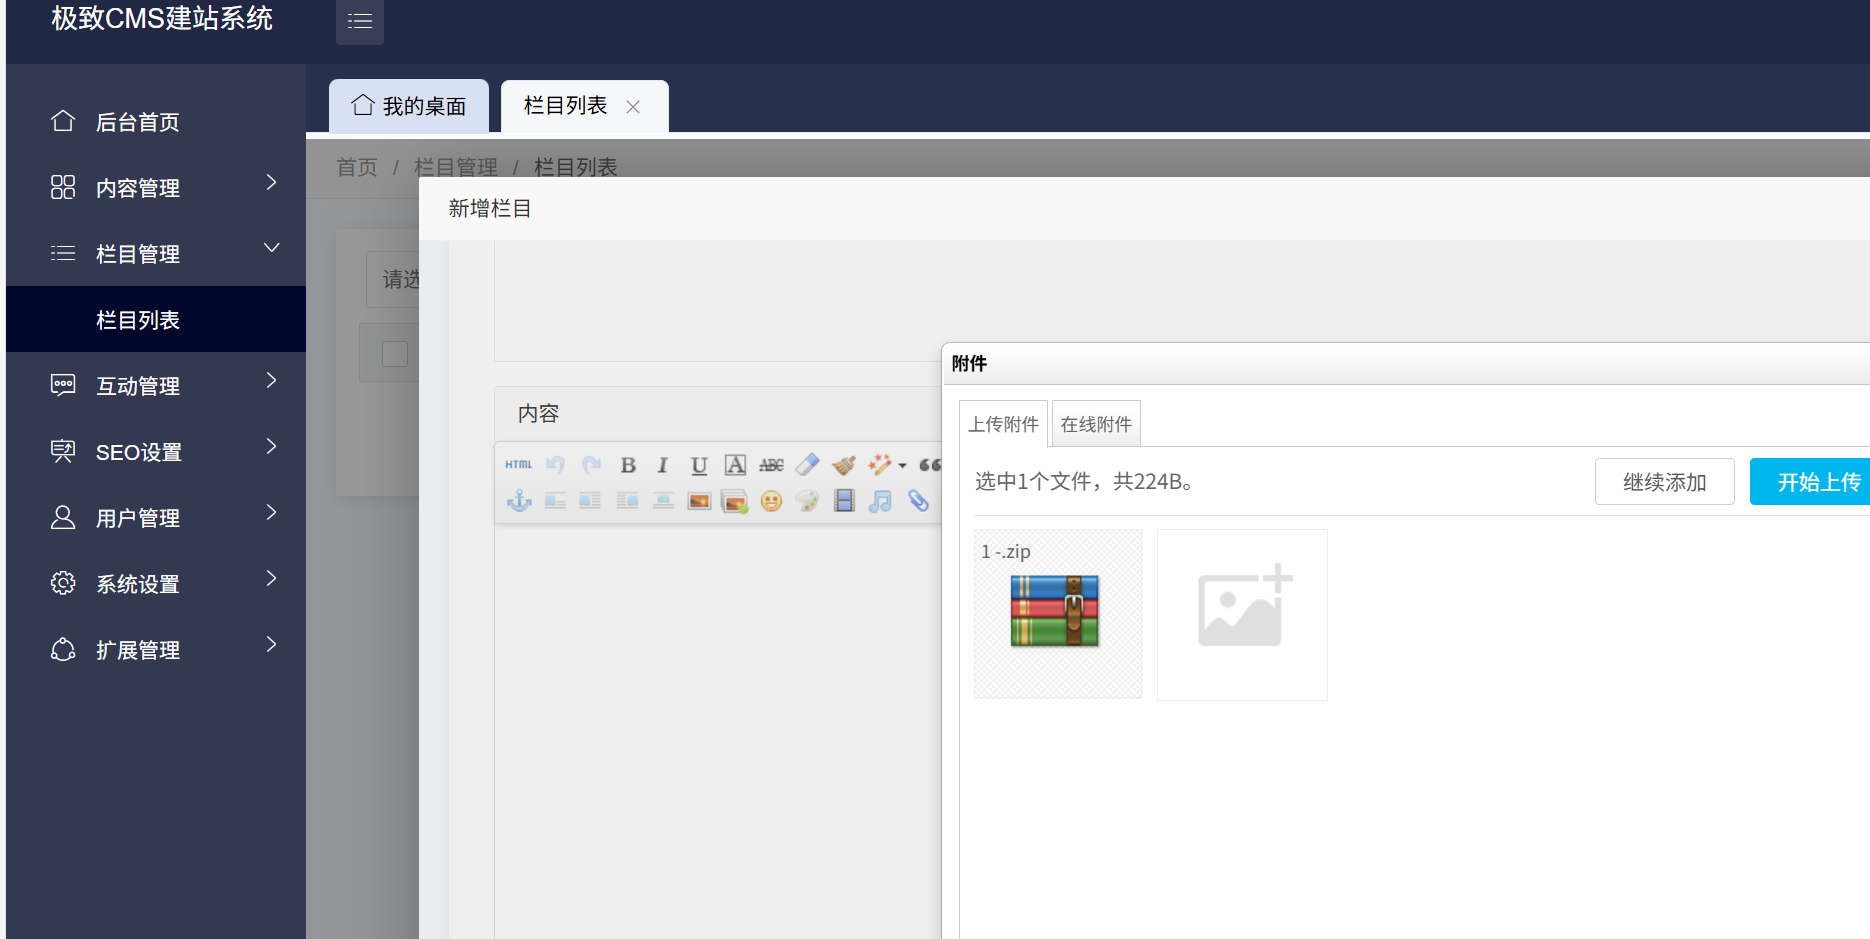1870x939 pixels.
Task: Toggle italic formatting
Action: [662, 465]
